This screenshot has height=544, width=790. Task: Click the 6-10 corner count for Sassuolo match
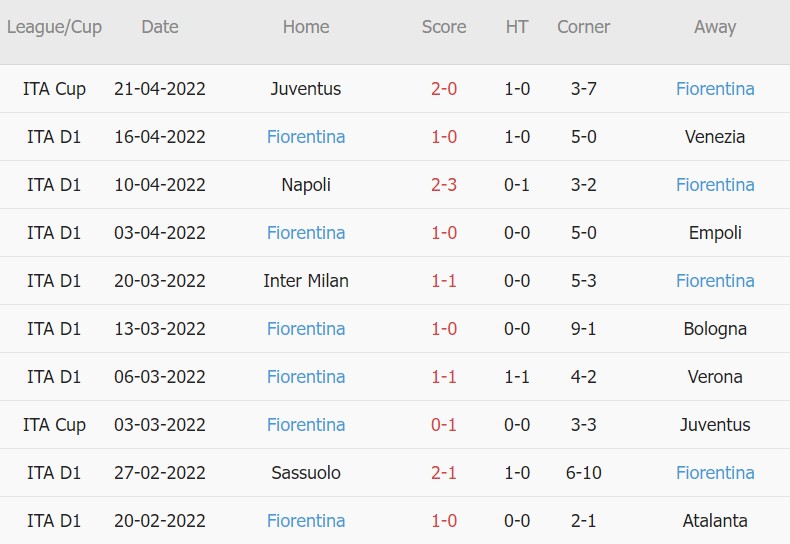(584, 473)
